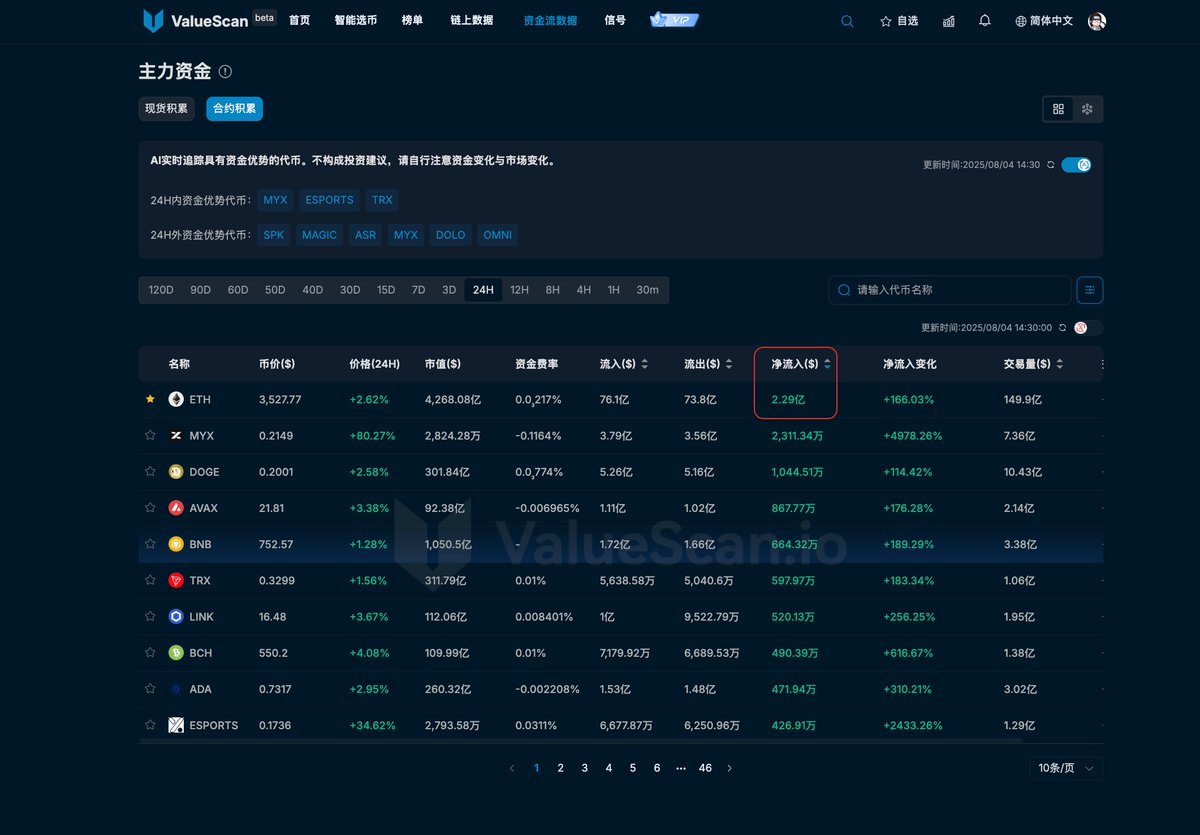The image size is (1200, 835).
Task: Open the ESPORTS table row name
Action: tap(213, 725)
